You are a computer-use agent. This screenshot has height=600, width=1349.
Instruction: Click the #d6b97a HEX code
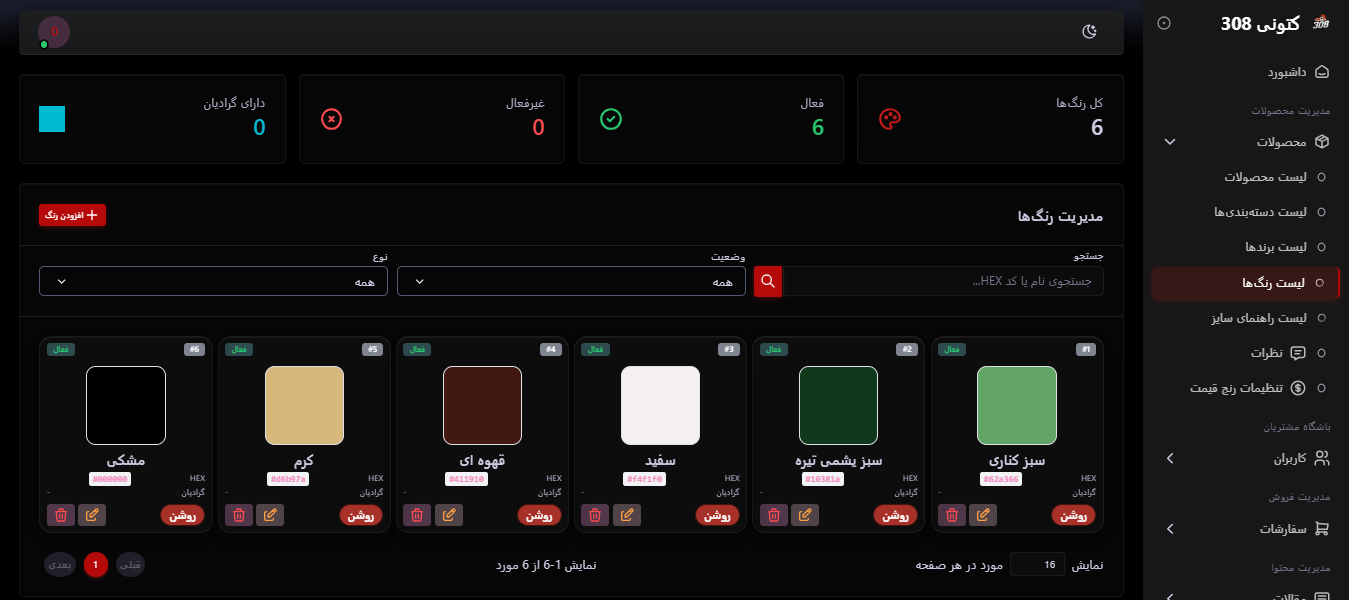[289, 479]
